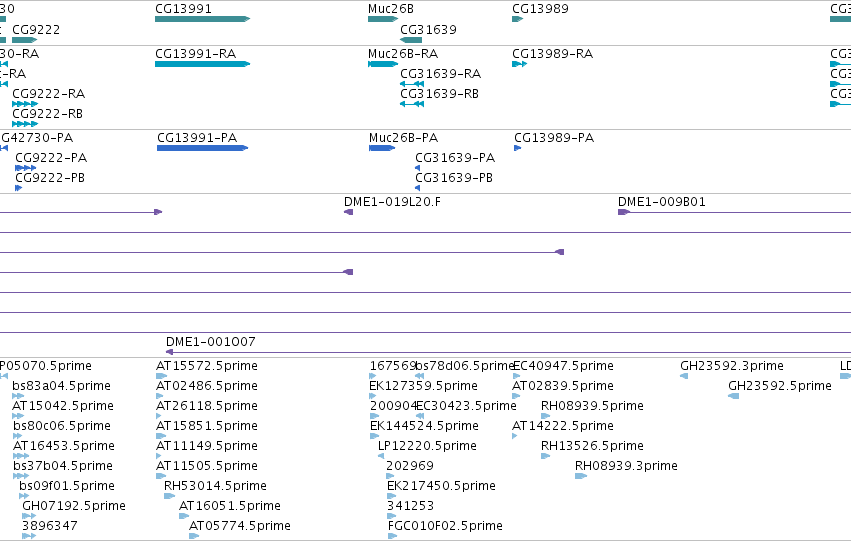Viewport: 851px width, 541px height.
Task: Click the CG13989 gene arrow
Action: pos(517,19)
